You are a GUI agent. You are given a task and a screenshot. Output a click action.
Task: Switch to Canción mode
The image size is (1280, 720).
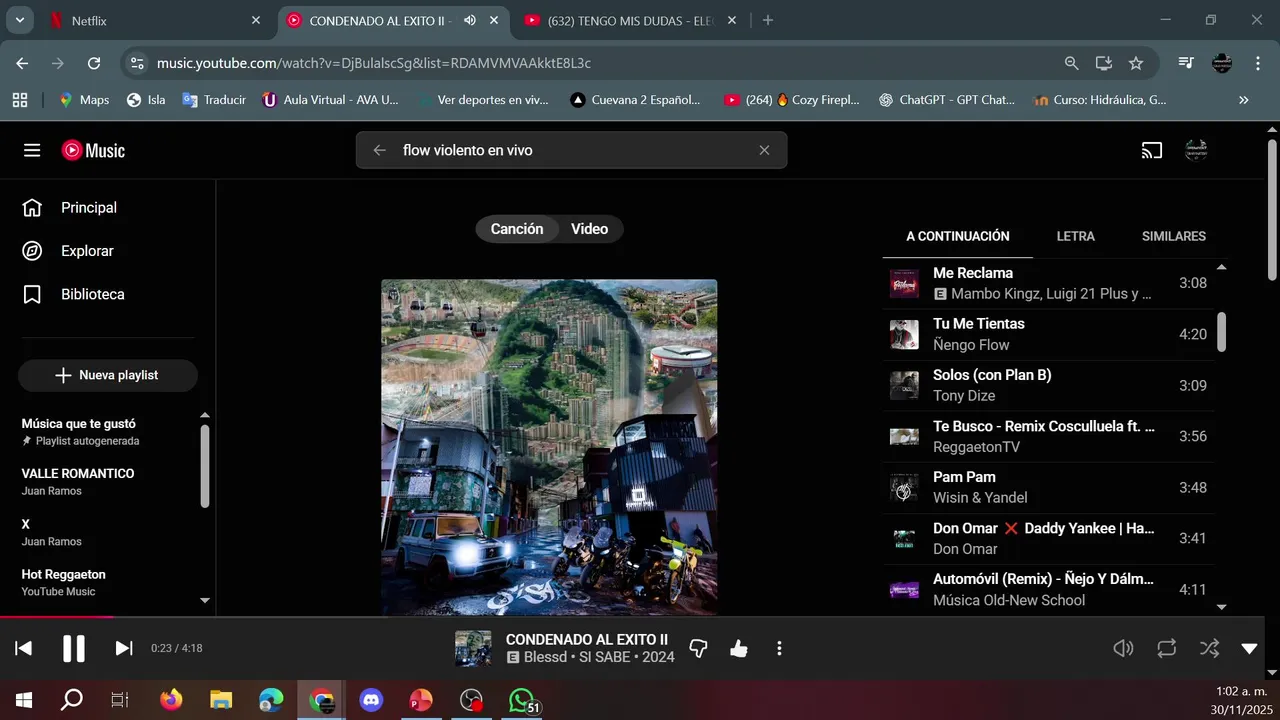pos(517,229)
